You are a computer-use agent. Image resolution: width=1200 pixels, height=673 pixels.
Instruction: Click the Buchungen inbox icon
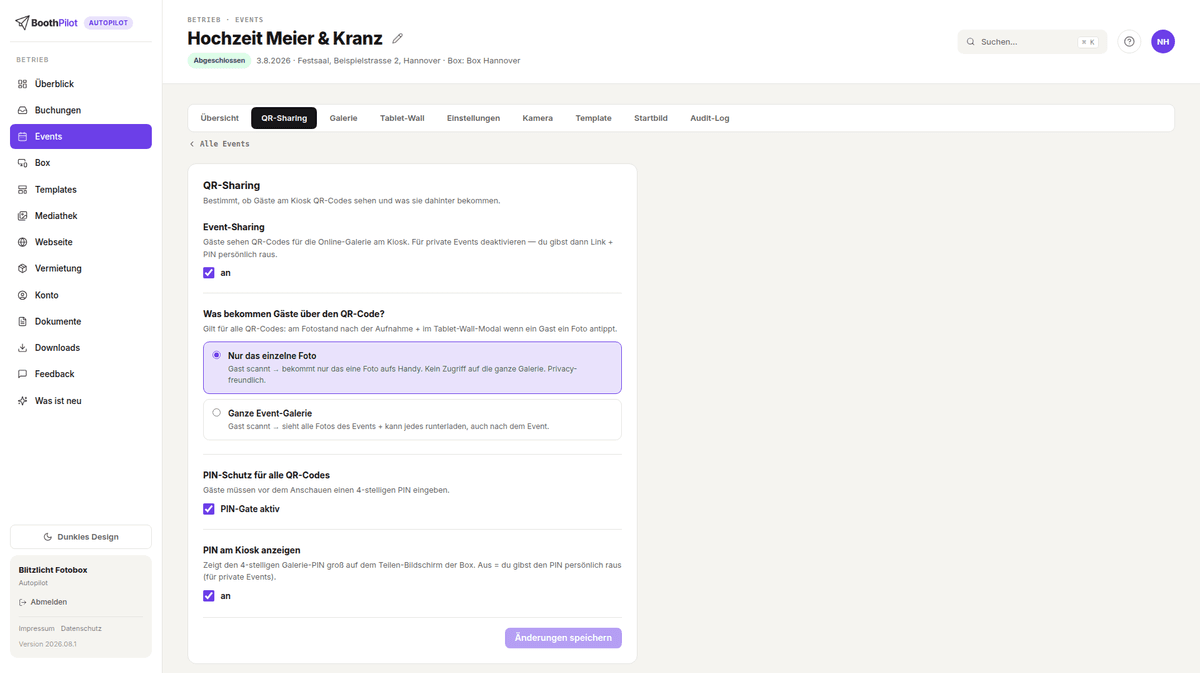pos(23,110)
